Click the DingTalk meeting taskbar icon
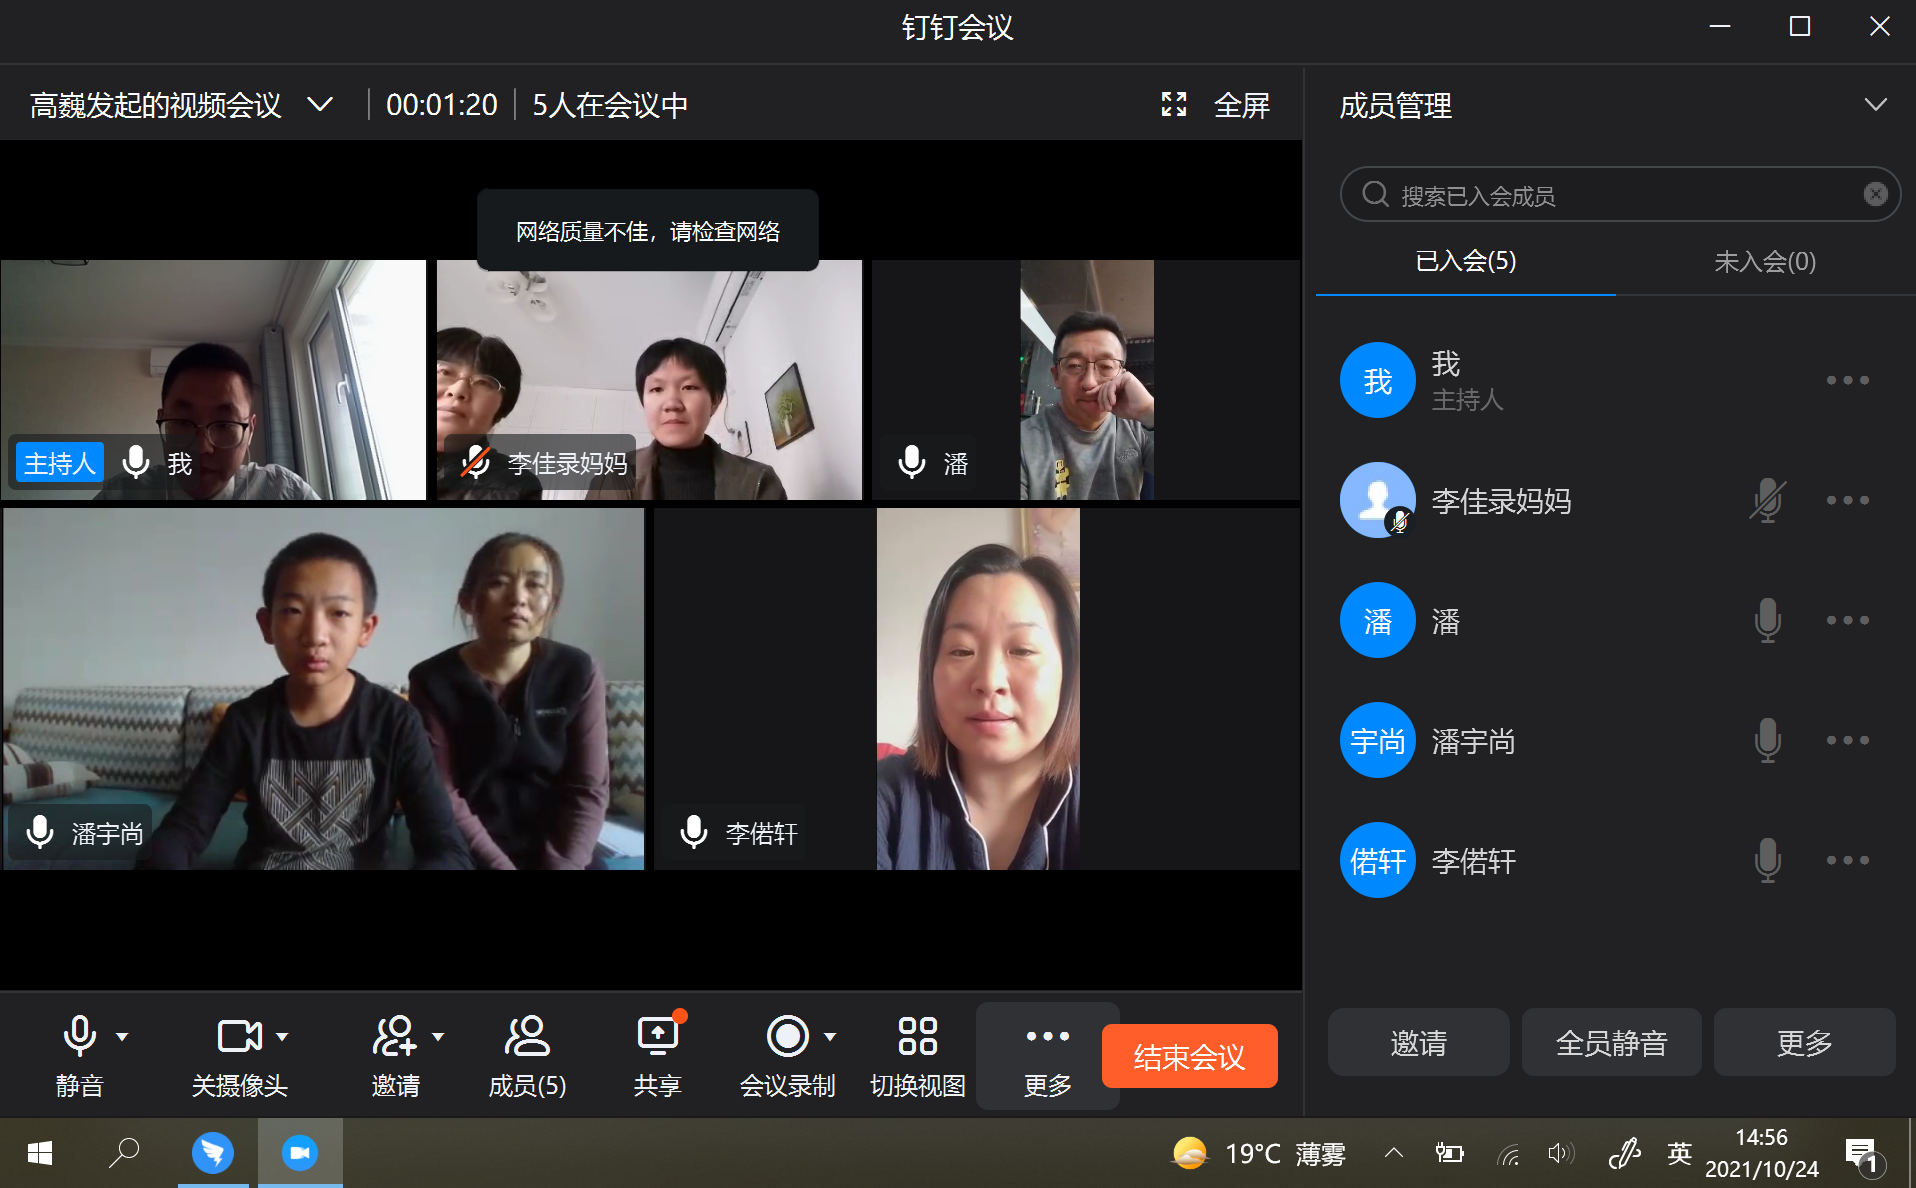The image size is (1916, 1188). [x=300, y=1153]
